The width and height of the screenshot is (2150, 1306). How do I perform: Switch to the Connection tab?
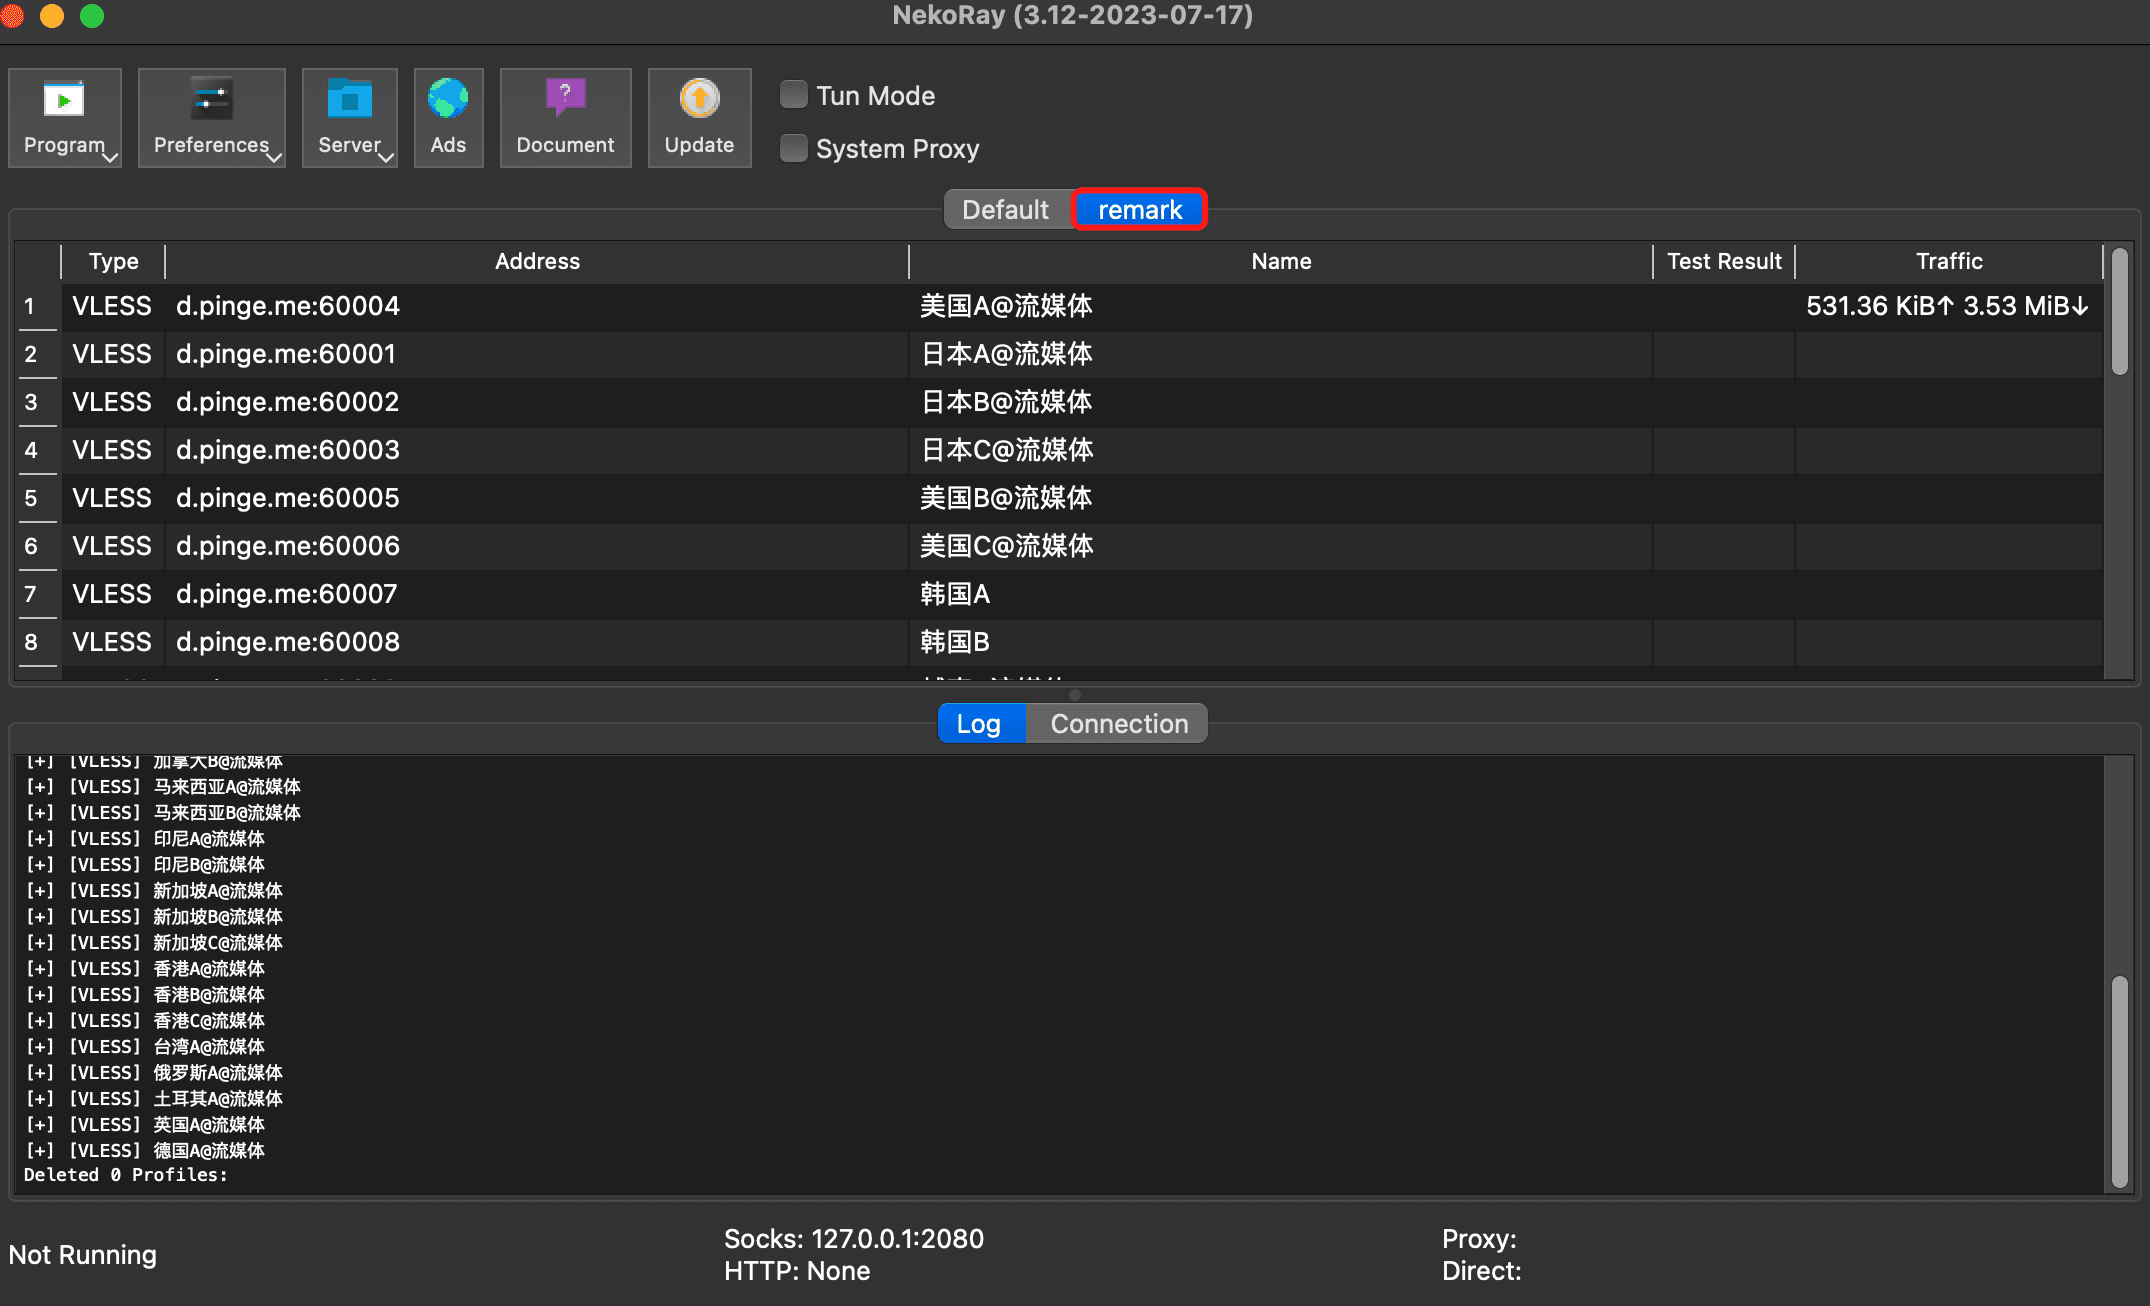pyautogui.click(x=1118, y=723)
